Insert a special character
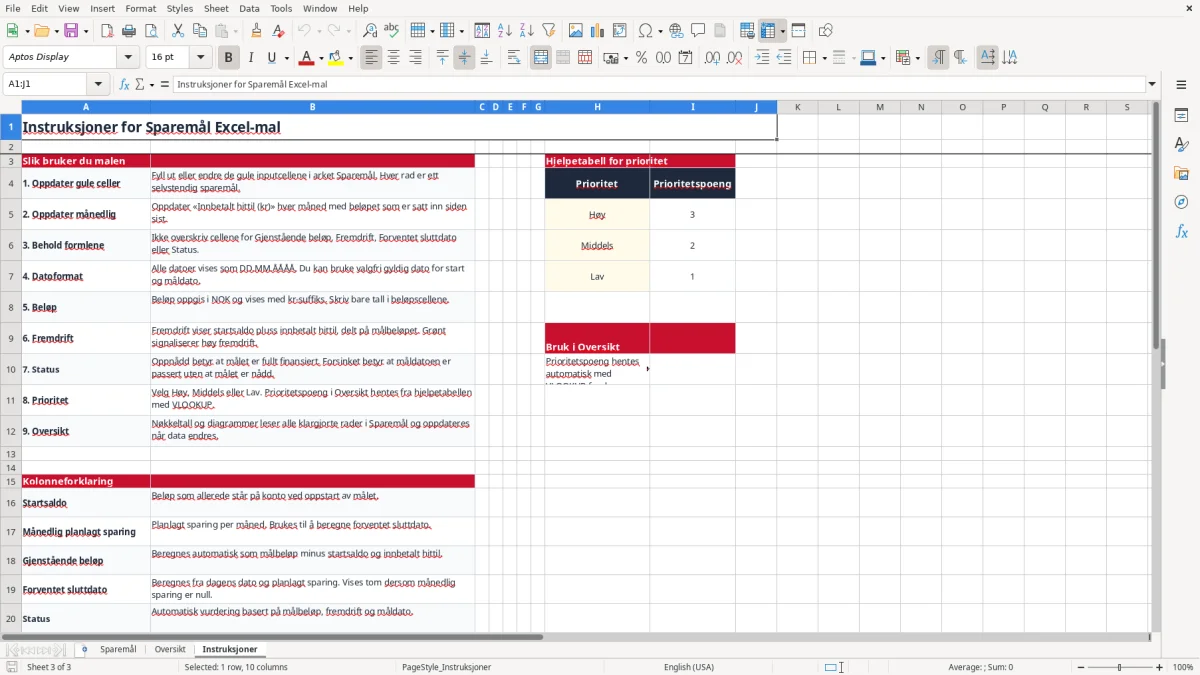 [x=644, y=31]
